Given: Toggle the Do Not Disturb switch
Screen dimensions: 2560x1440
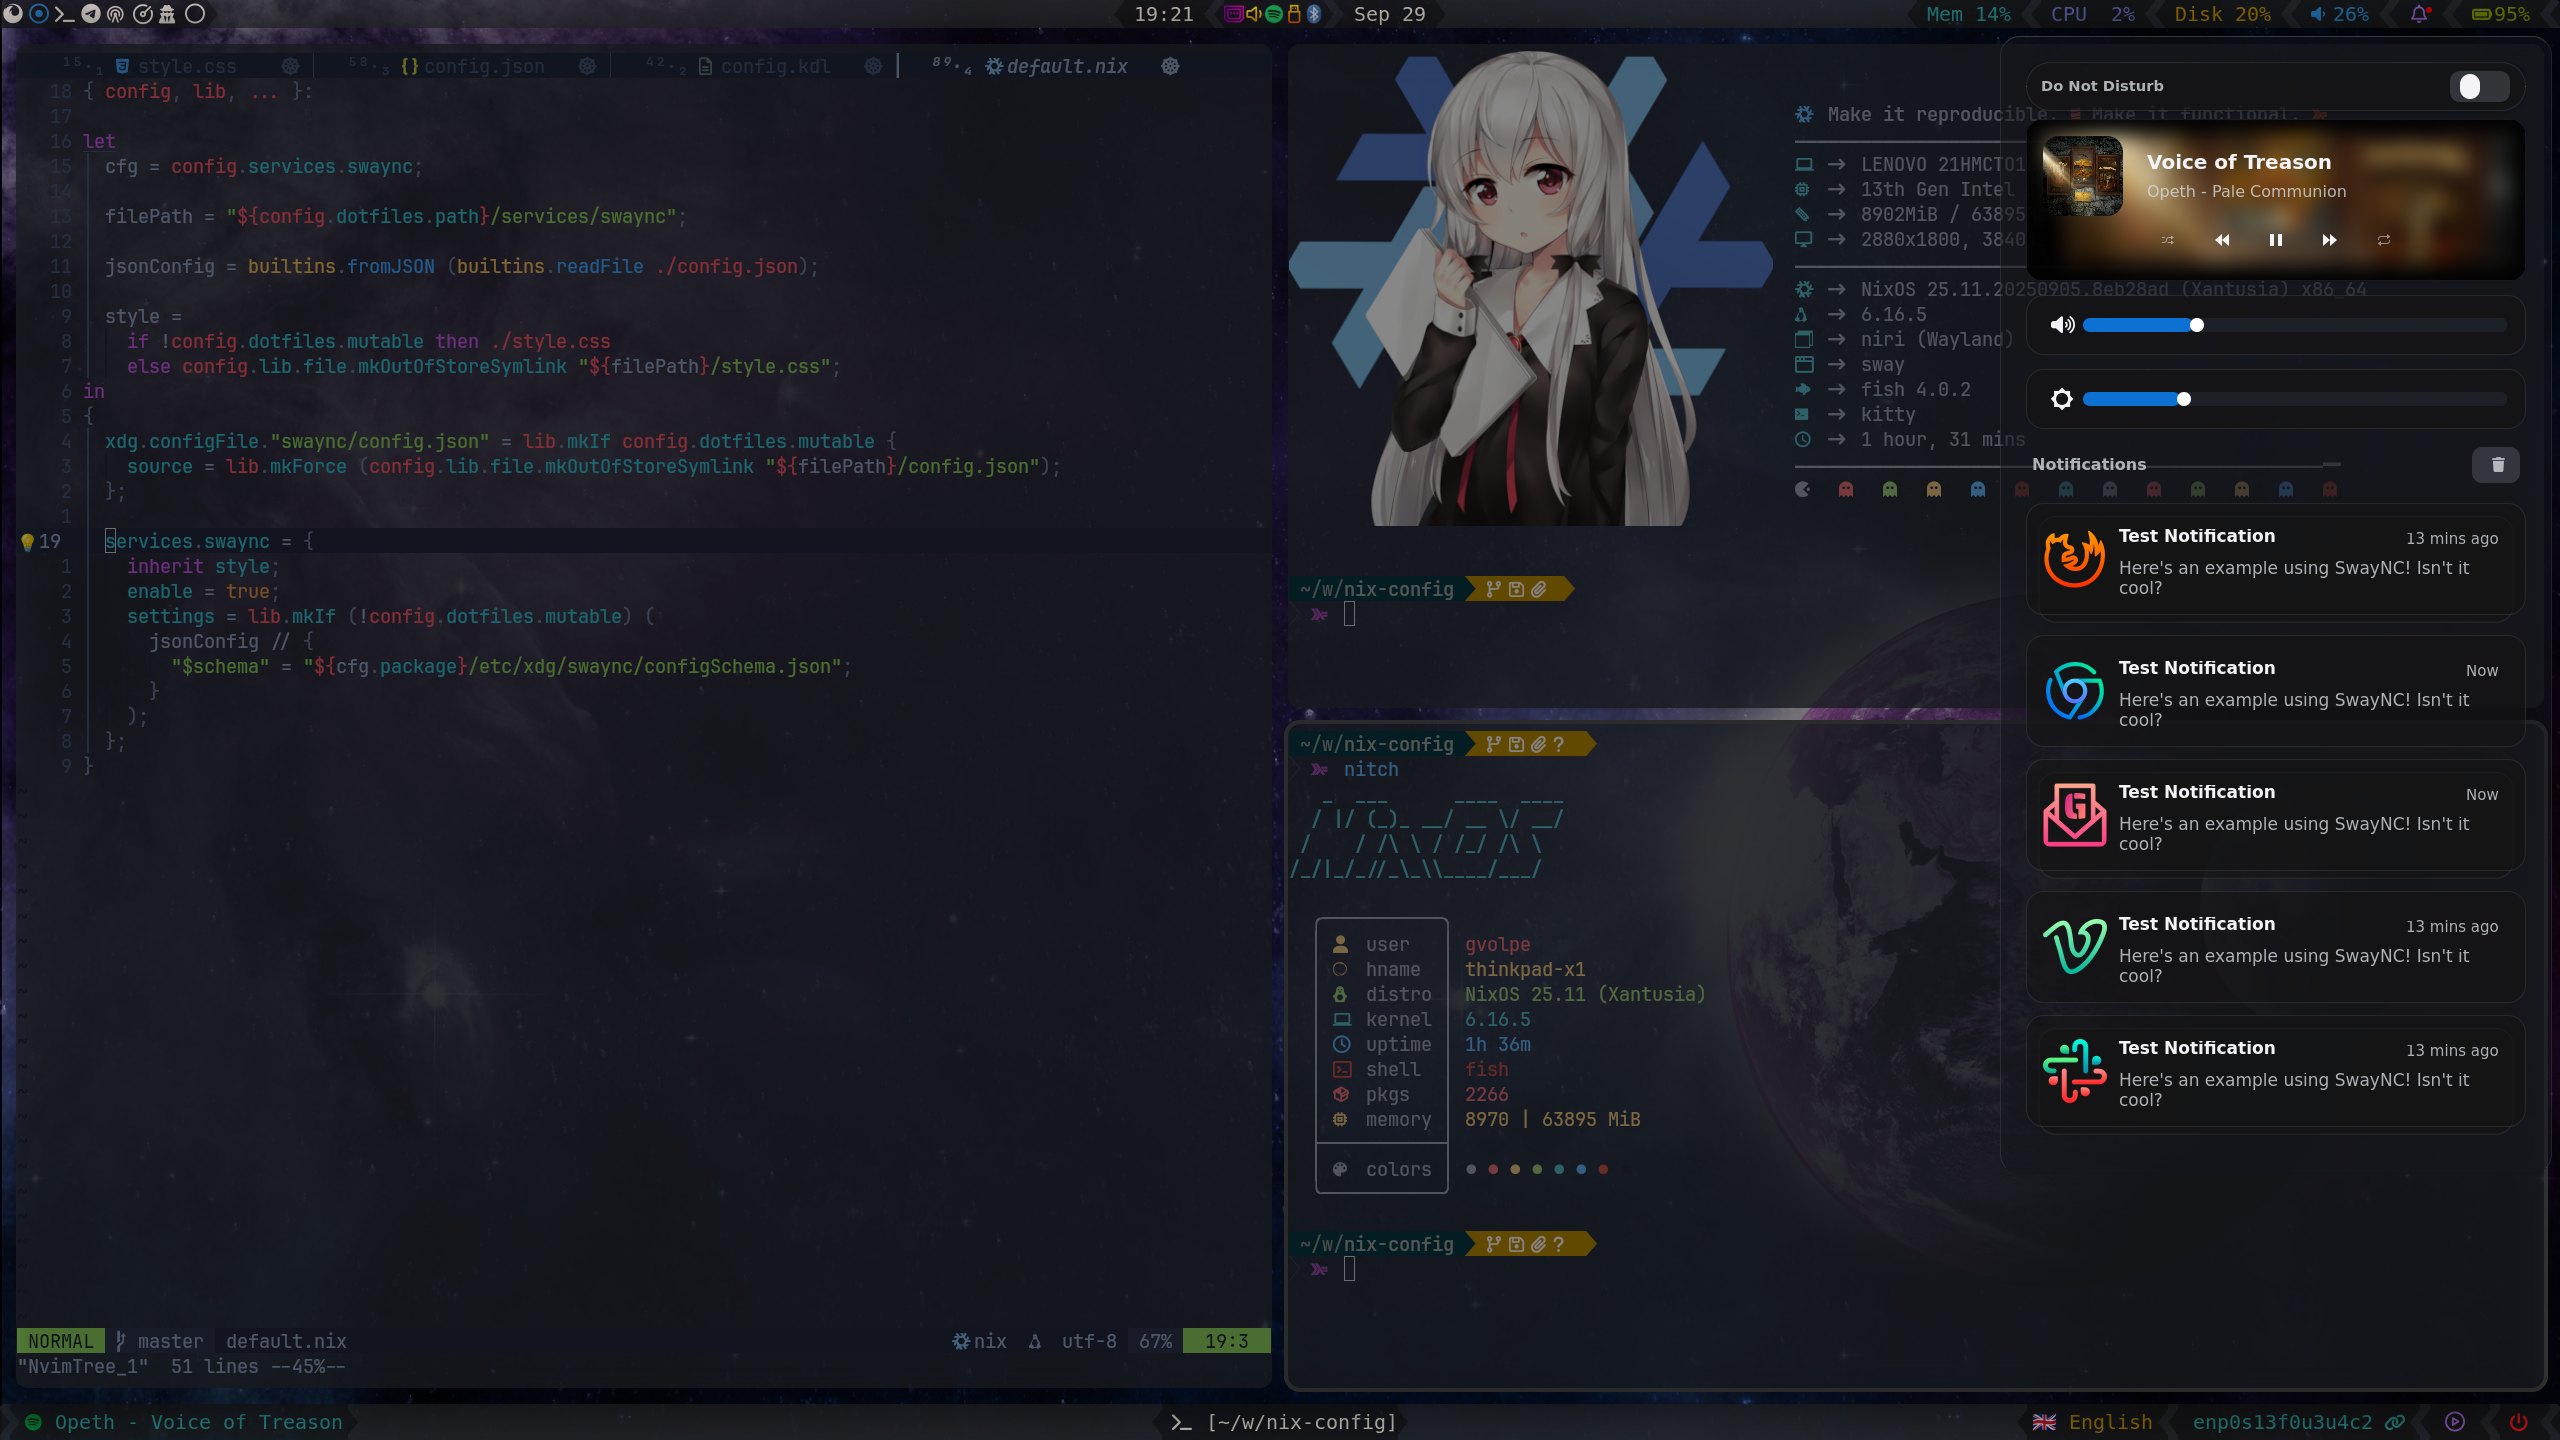Looking at the screenshot, I should point(2478,86).
